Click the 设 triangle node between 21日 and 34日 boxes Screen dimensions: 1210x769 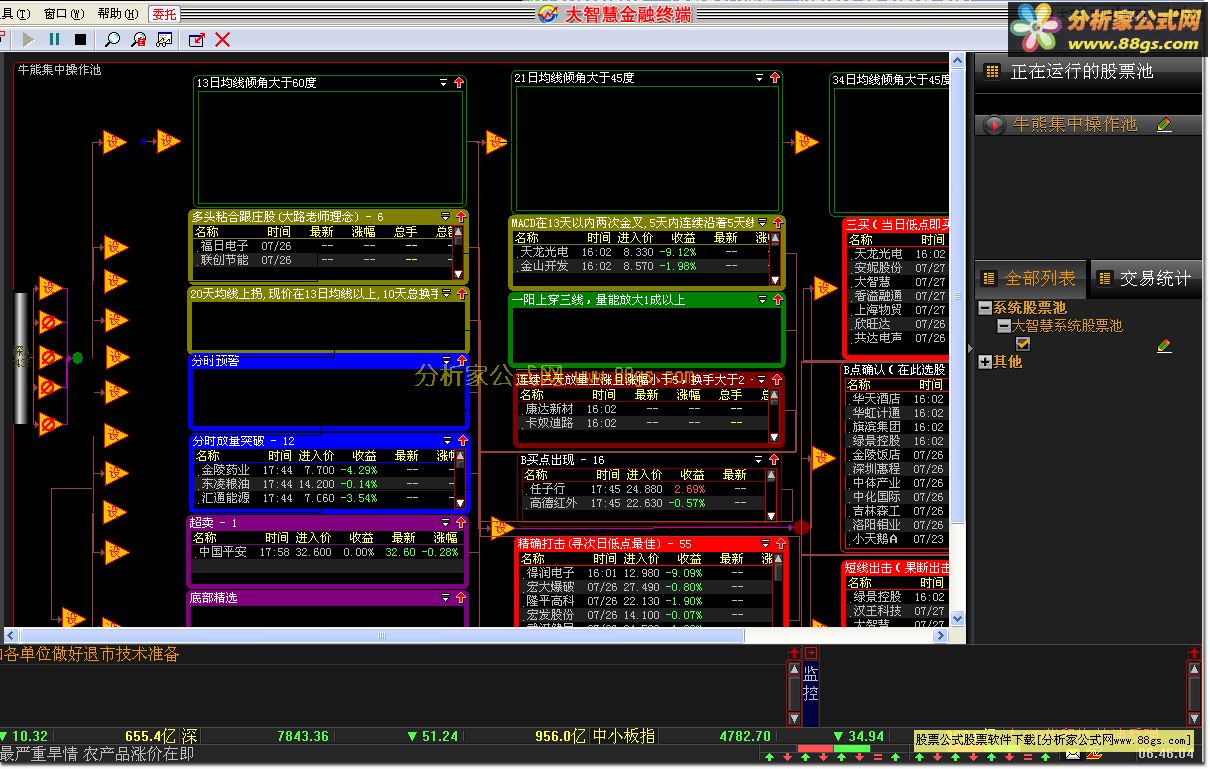click(x=806, y=142)
